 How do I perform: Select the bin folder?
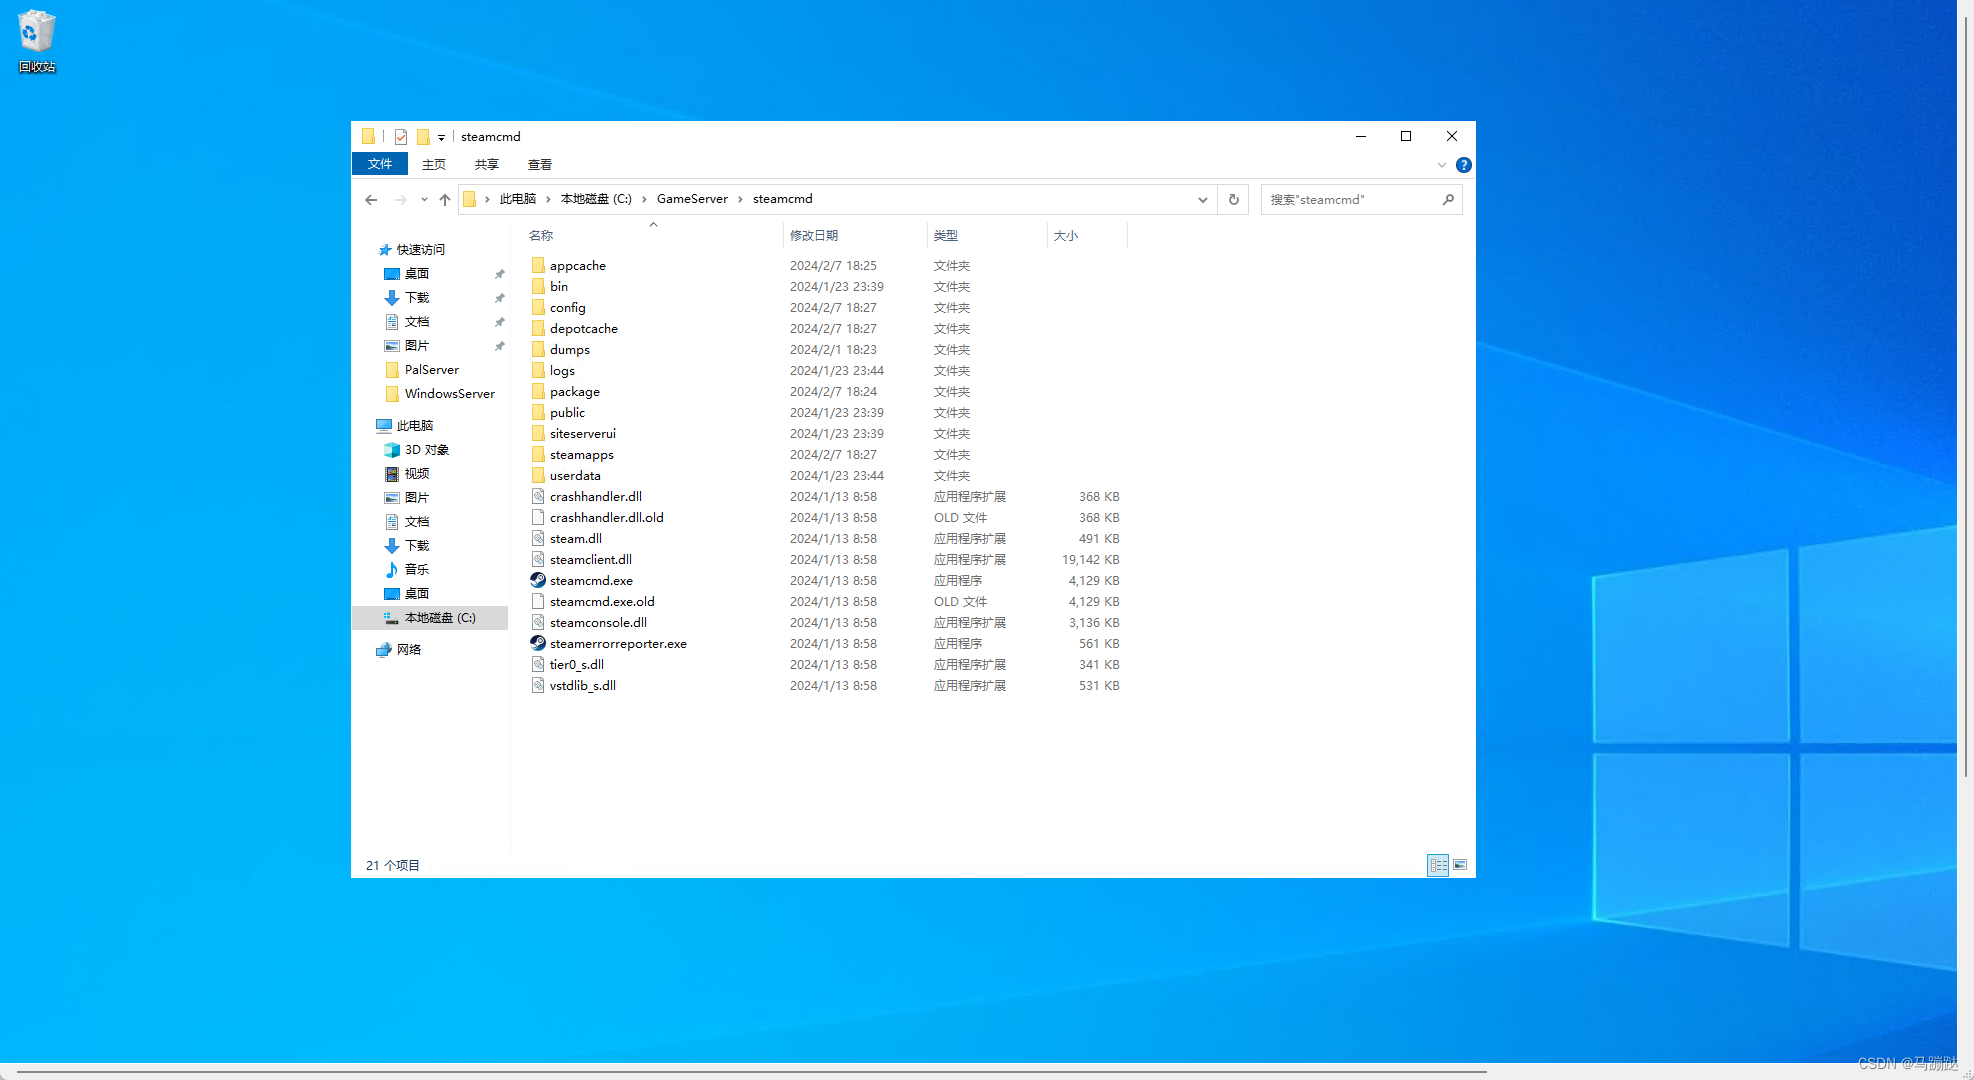tap(559, 287)
